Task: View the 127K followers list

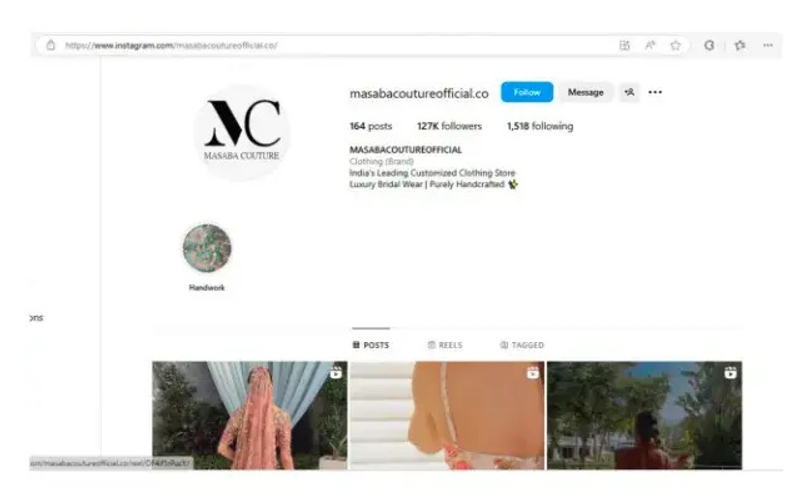Action: pyautogui.click(x=449, y=126)
